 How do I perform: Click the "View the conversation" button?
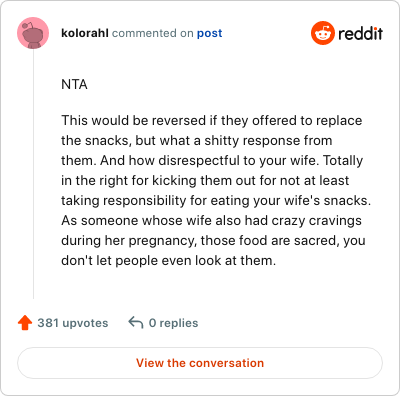(x=200, y=363)
